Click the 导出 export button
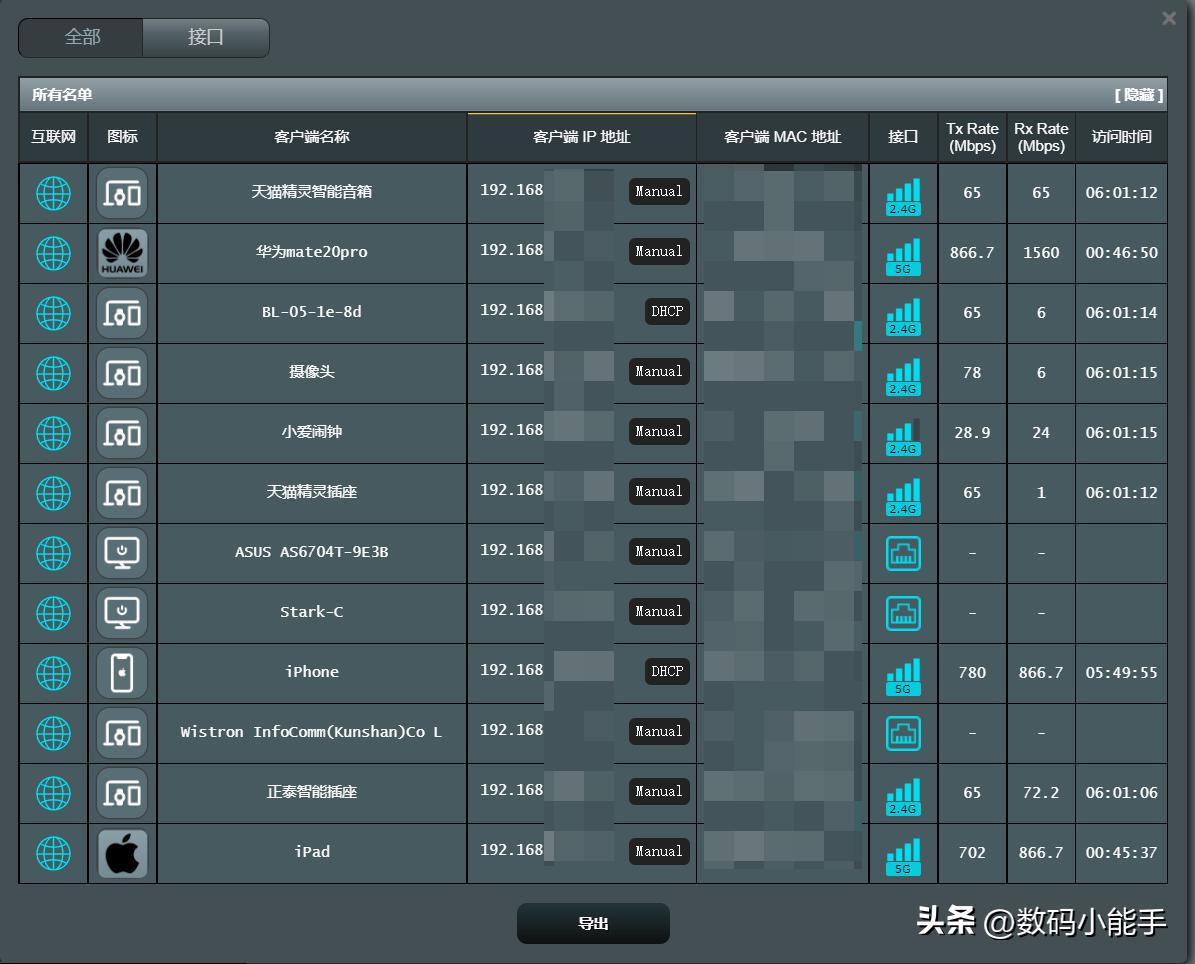 click(593, 923)
